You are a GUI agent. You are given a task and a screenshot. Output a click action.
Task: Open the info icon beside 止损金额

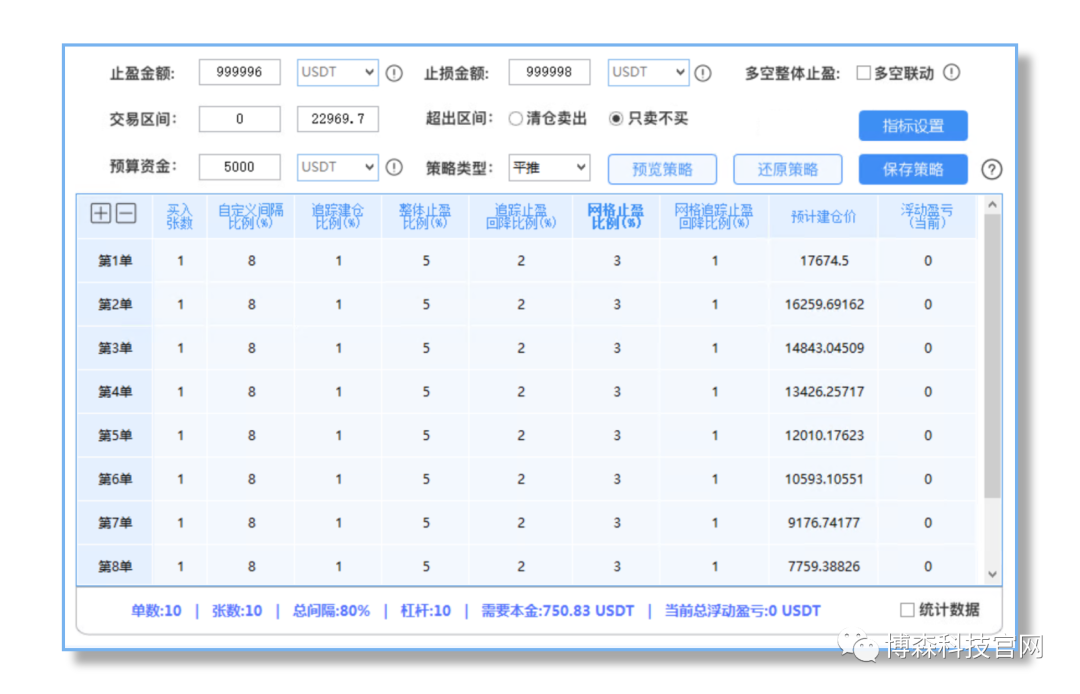[705, 72]
